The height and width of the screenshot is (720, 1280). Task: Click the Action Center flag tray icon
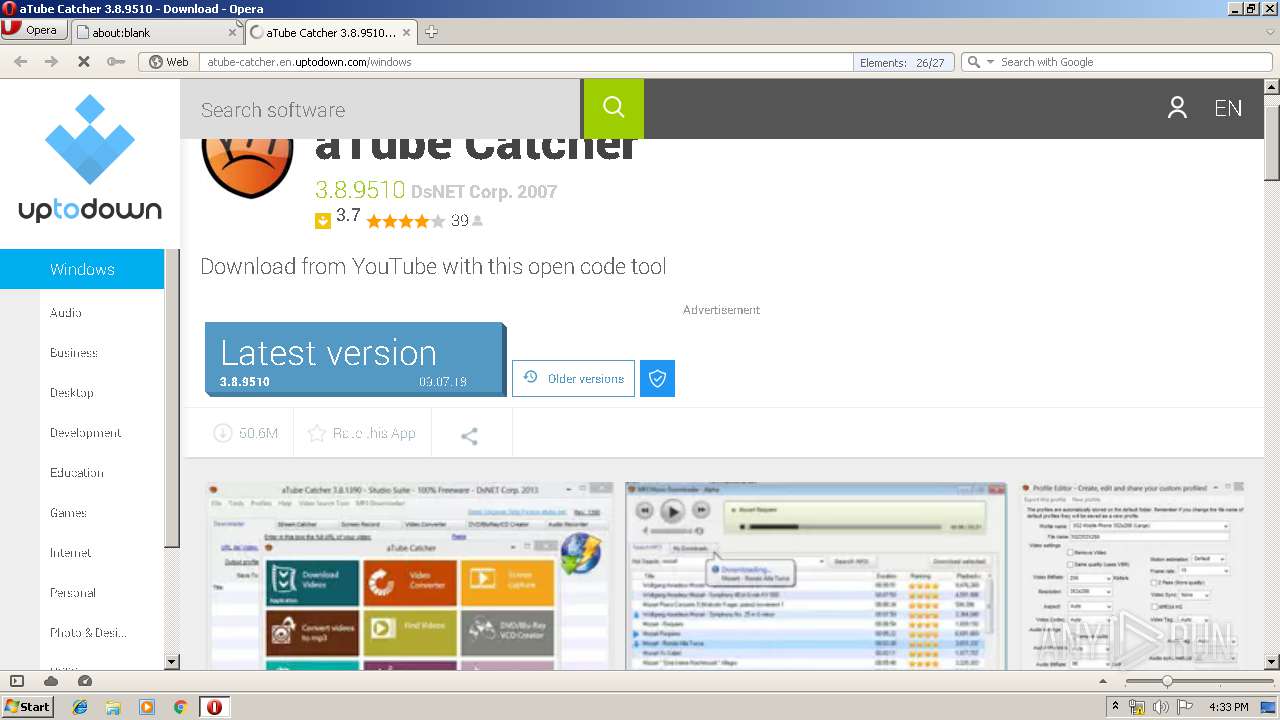(1185, 707)
